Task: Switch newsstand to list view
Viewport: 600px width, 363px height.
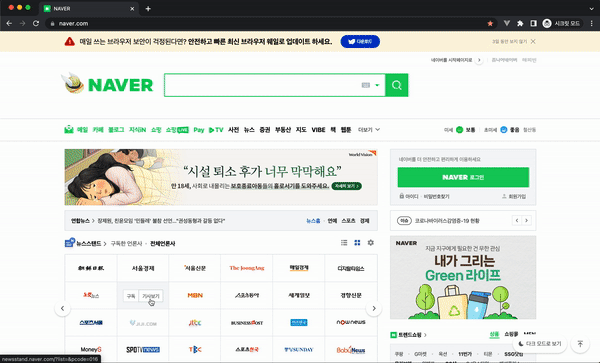Action: pos(344,243)
